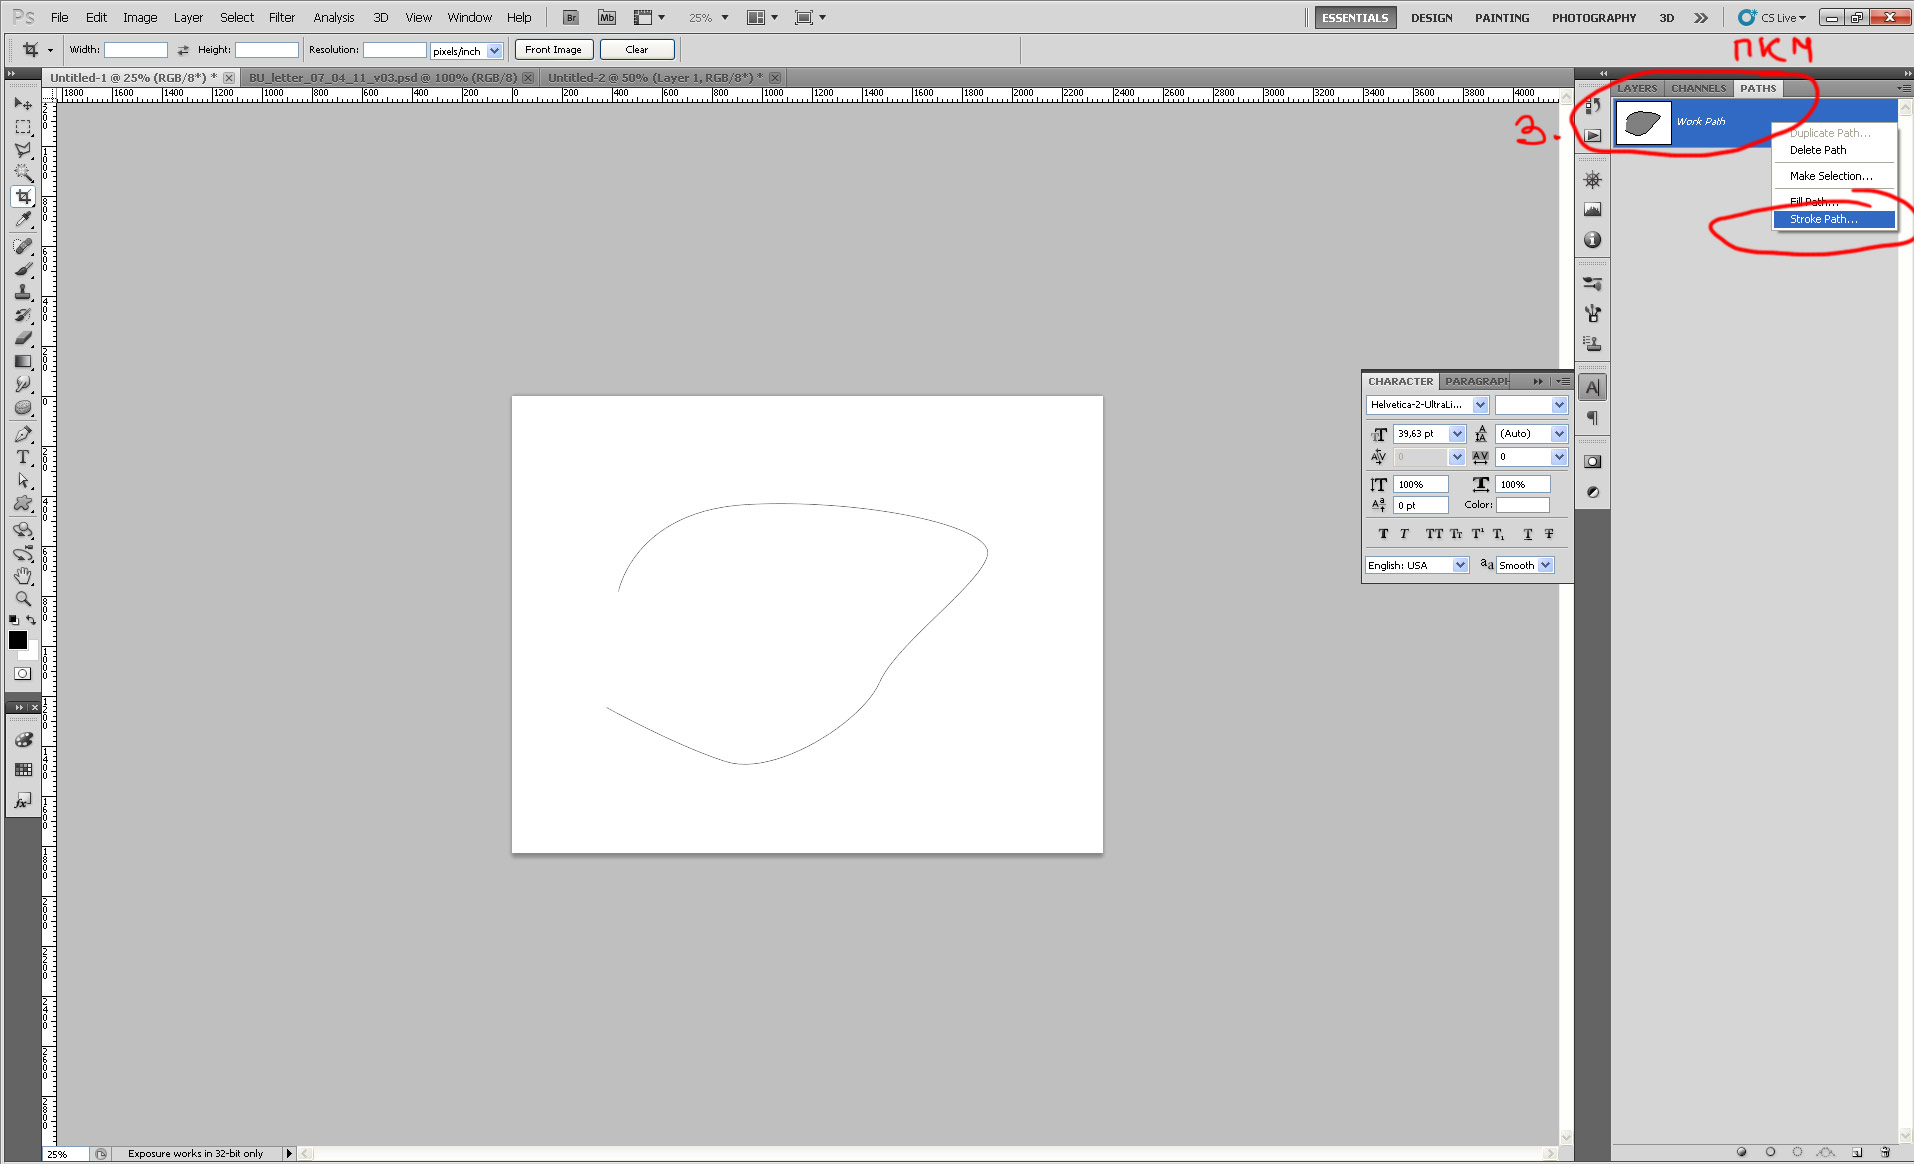The image size is (1914, 1164).
Task: Select the Zoom tool
Action: [x=23, y=599]
